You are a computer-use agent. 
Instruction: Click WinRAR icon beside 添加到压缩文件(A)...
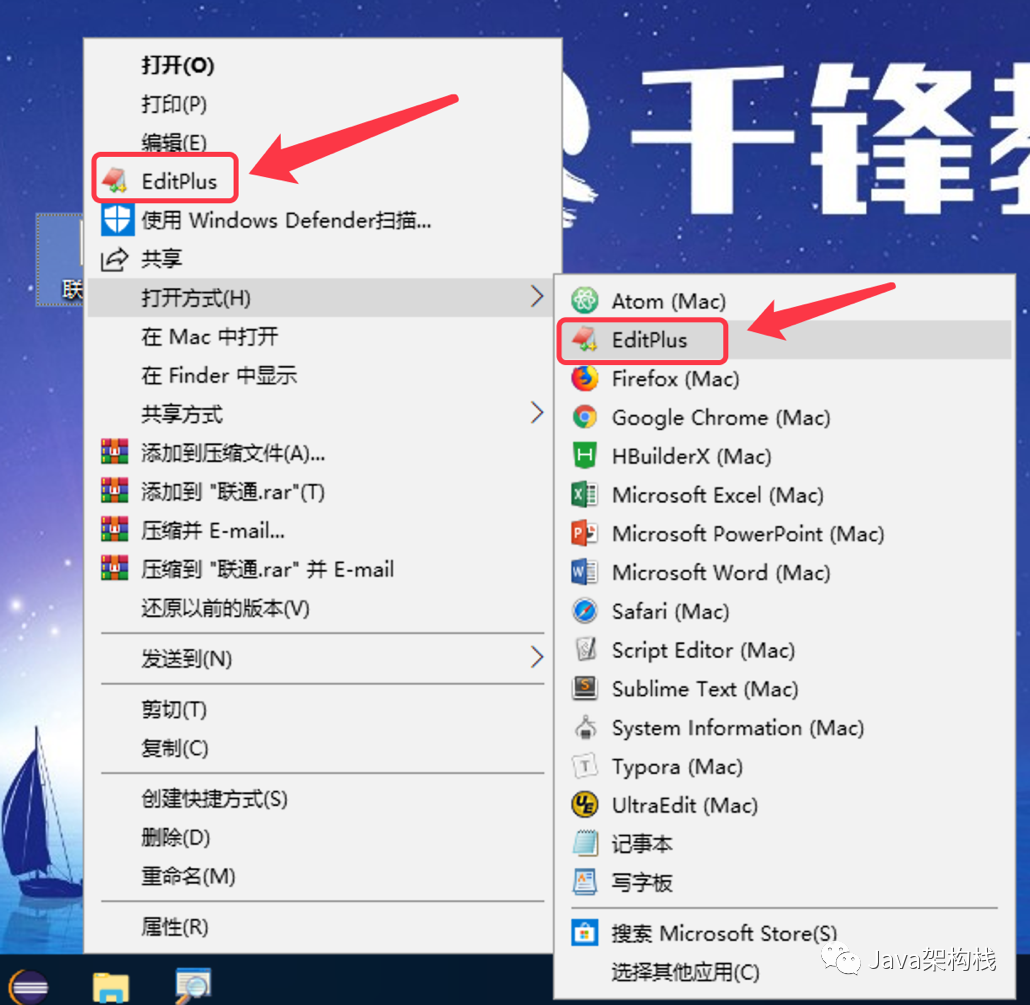[114, 452]
